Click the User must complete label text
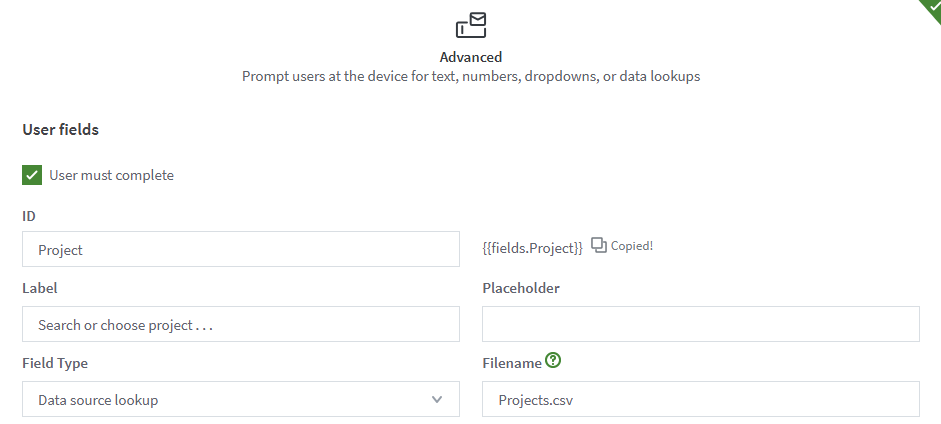This screenshot has width=941, height=424. [x=111, y=175]
